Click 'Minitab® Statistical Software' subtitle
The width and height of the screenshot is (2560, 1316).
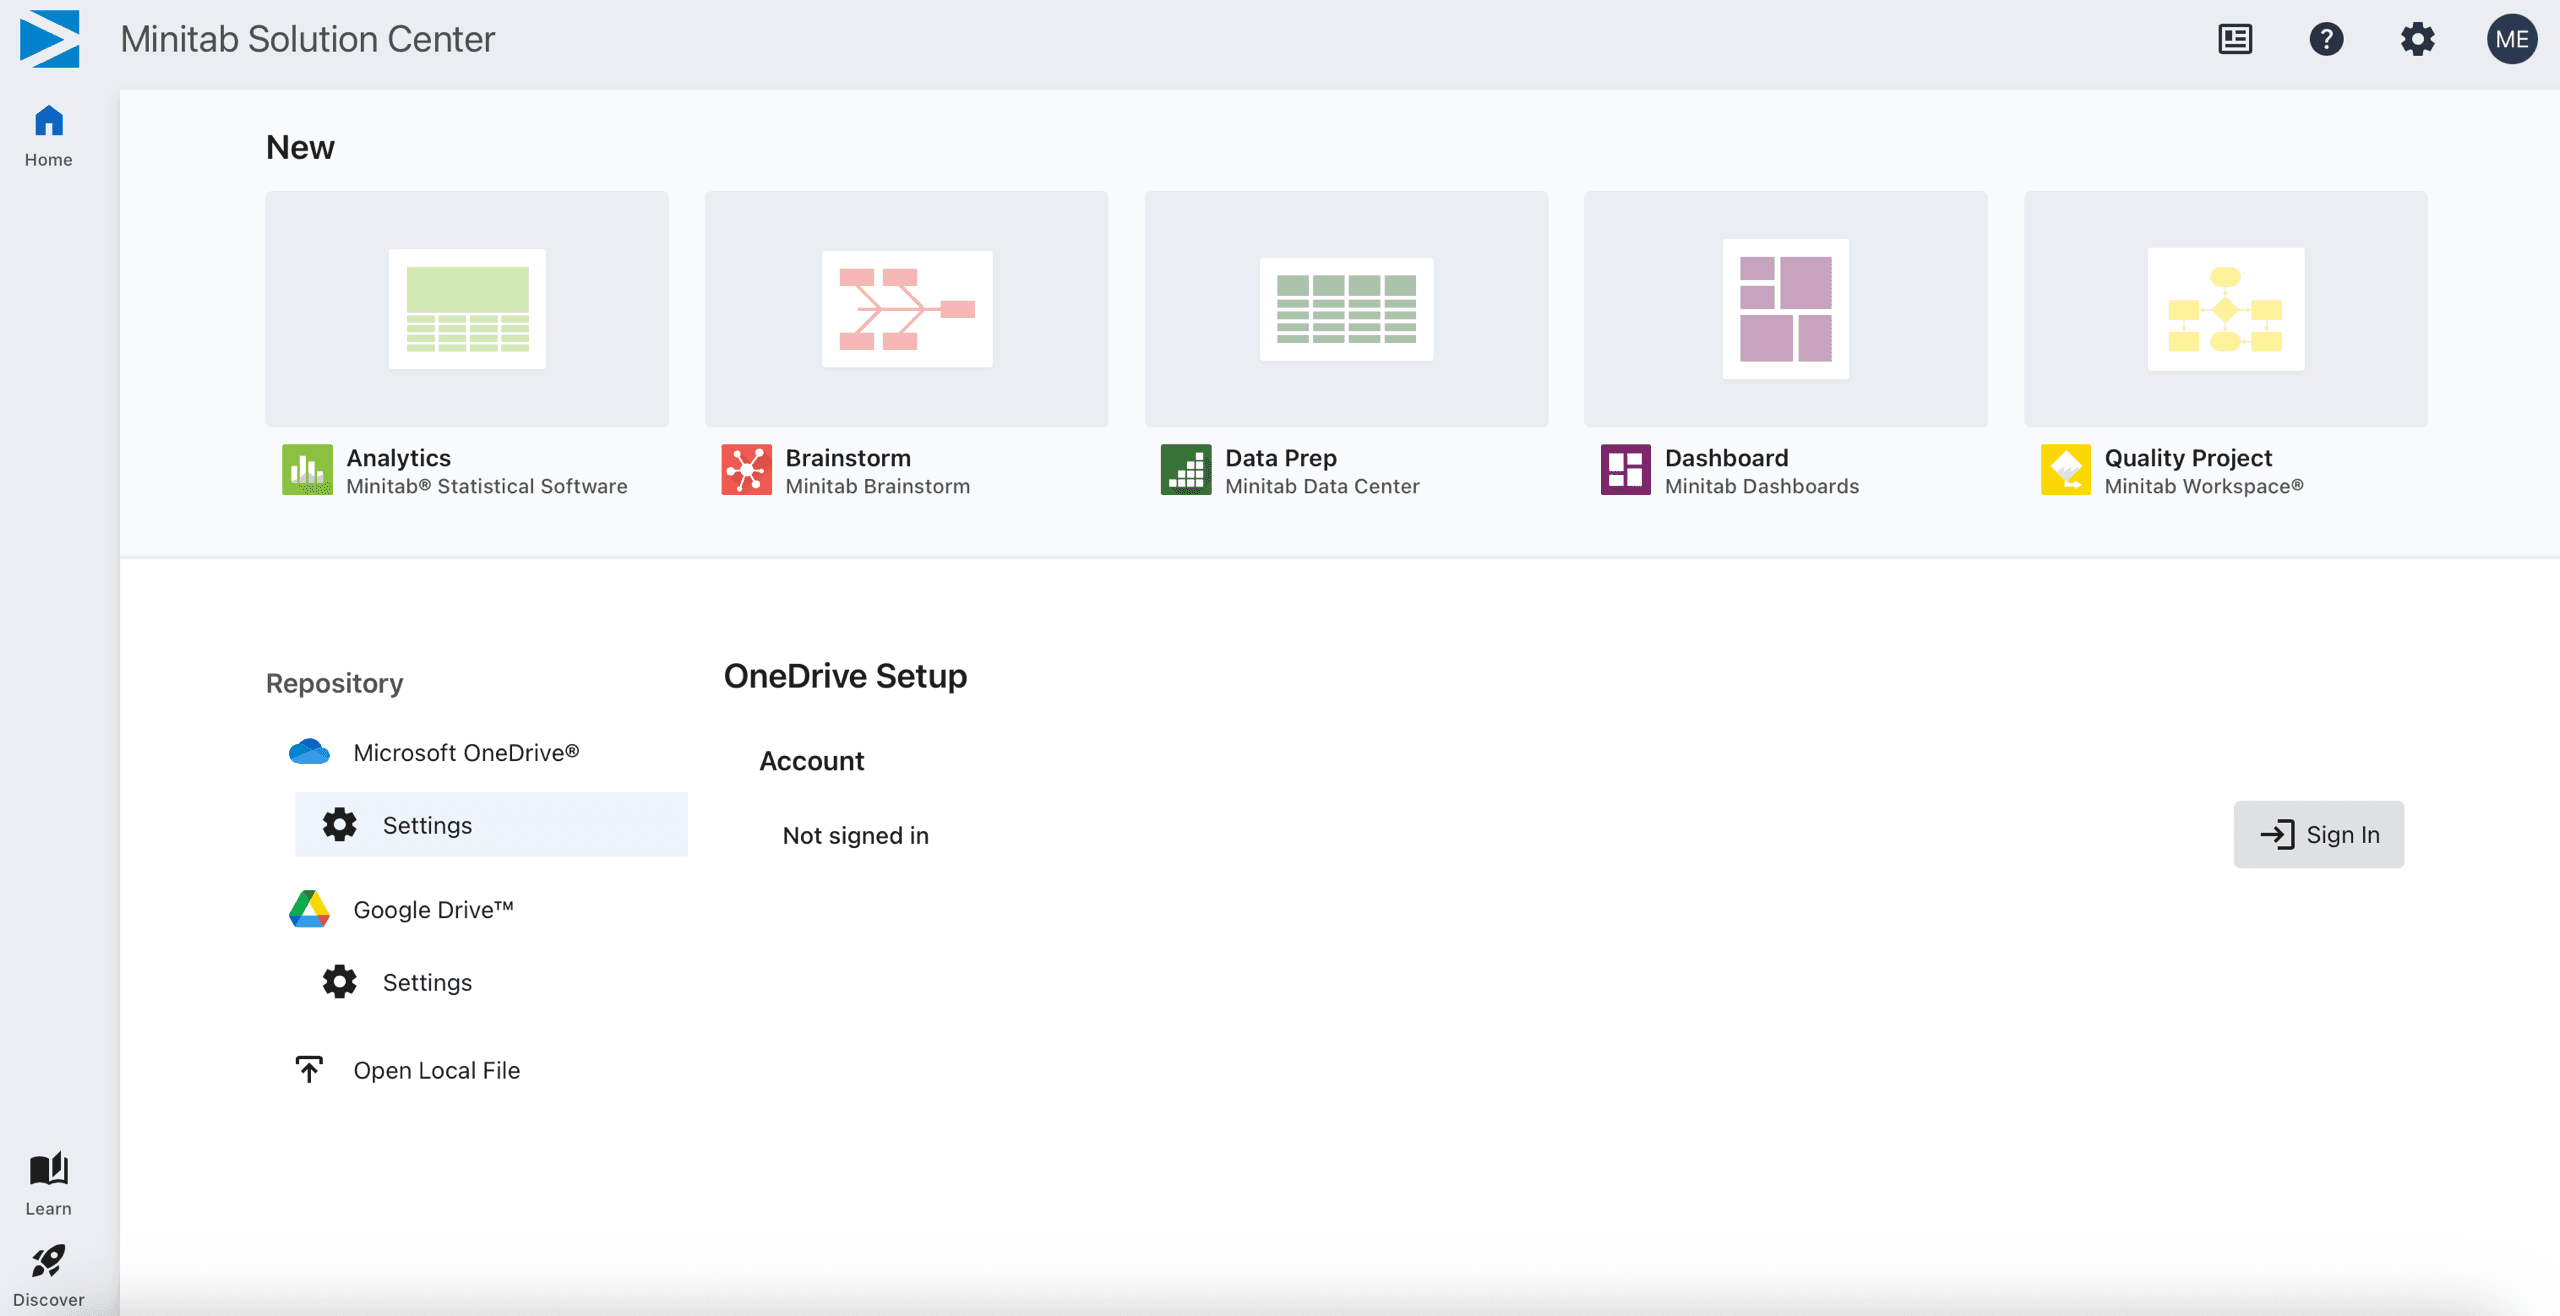[487, 486]
